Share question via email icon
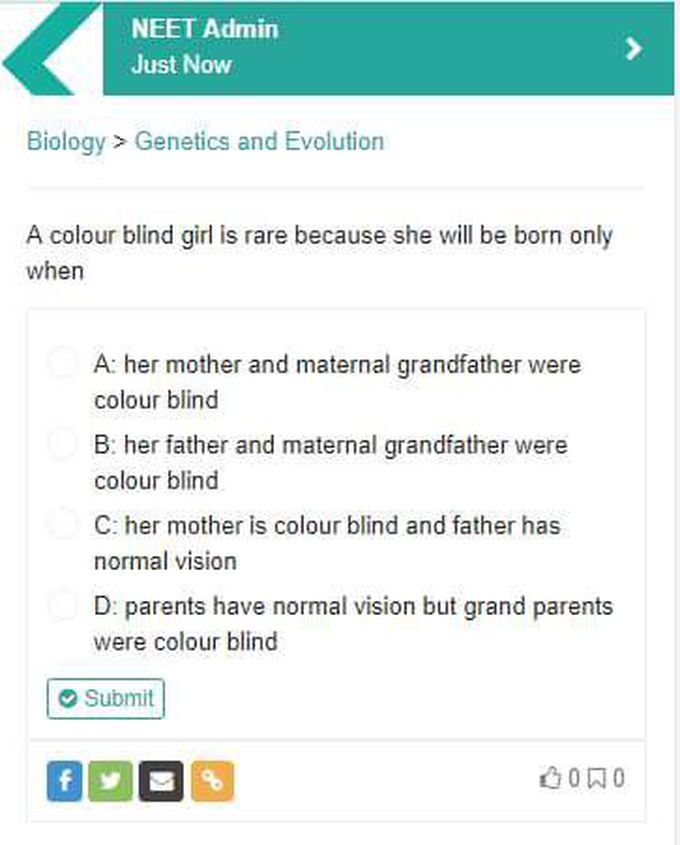The height and width of the screenshot is (845, 680). point(161,781)
